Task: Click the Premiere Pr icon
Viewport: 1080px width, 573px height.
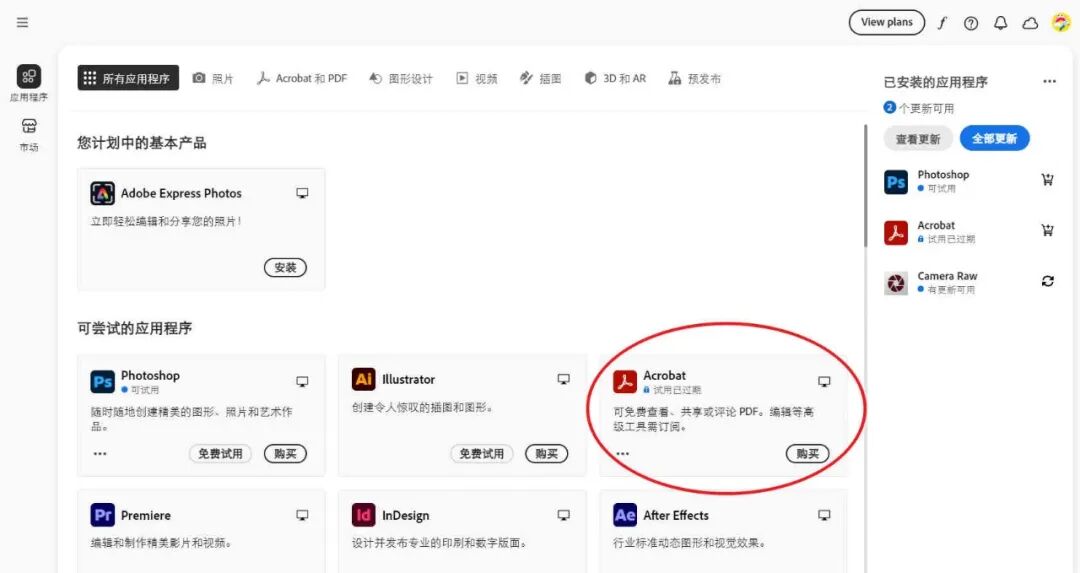Action: click(x=103, y=515)
